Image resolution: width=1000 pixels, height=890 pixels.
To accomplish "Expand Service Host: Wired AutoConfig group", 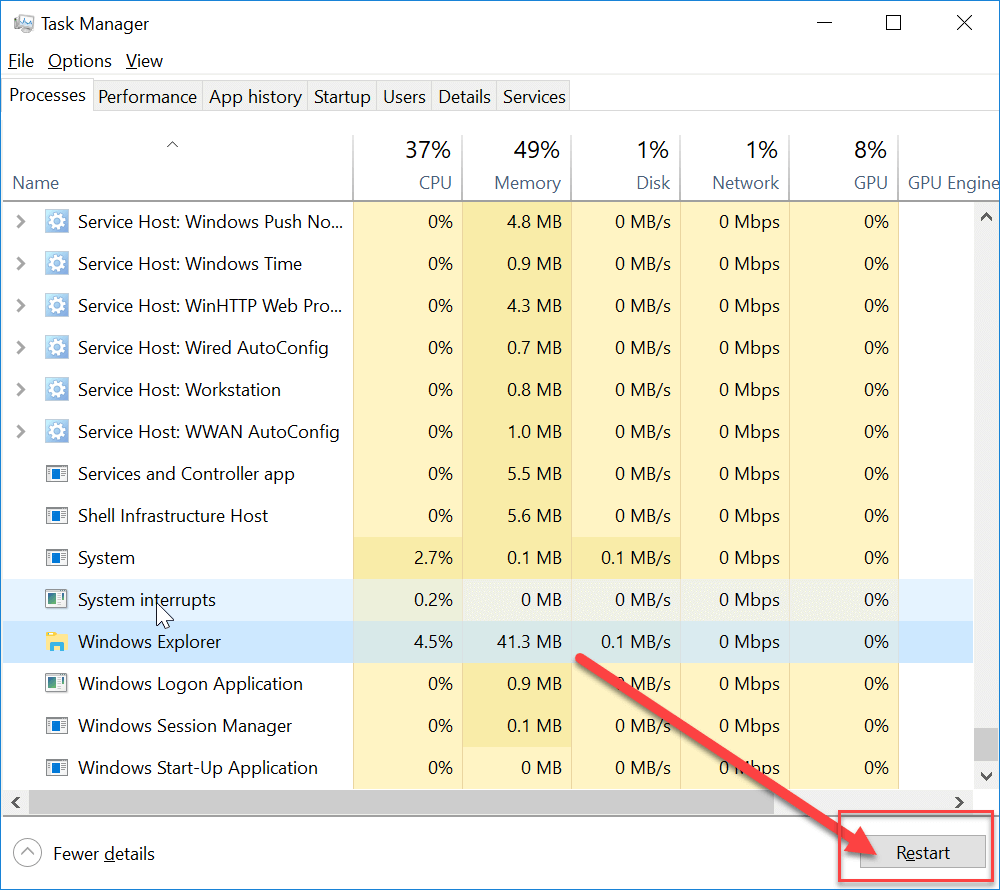I will [21, 348].
